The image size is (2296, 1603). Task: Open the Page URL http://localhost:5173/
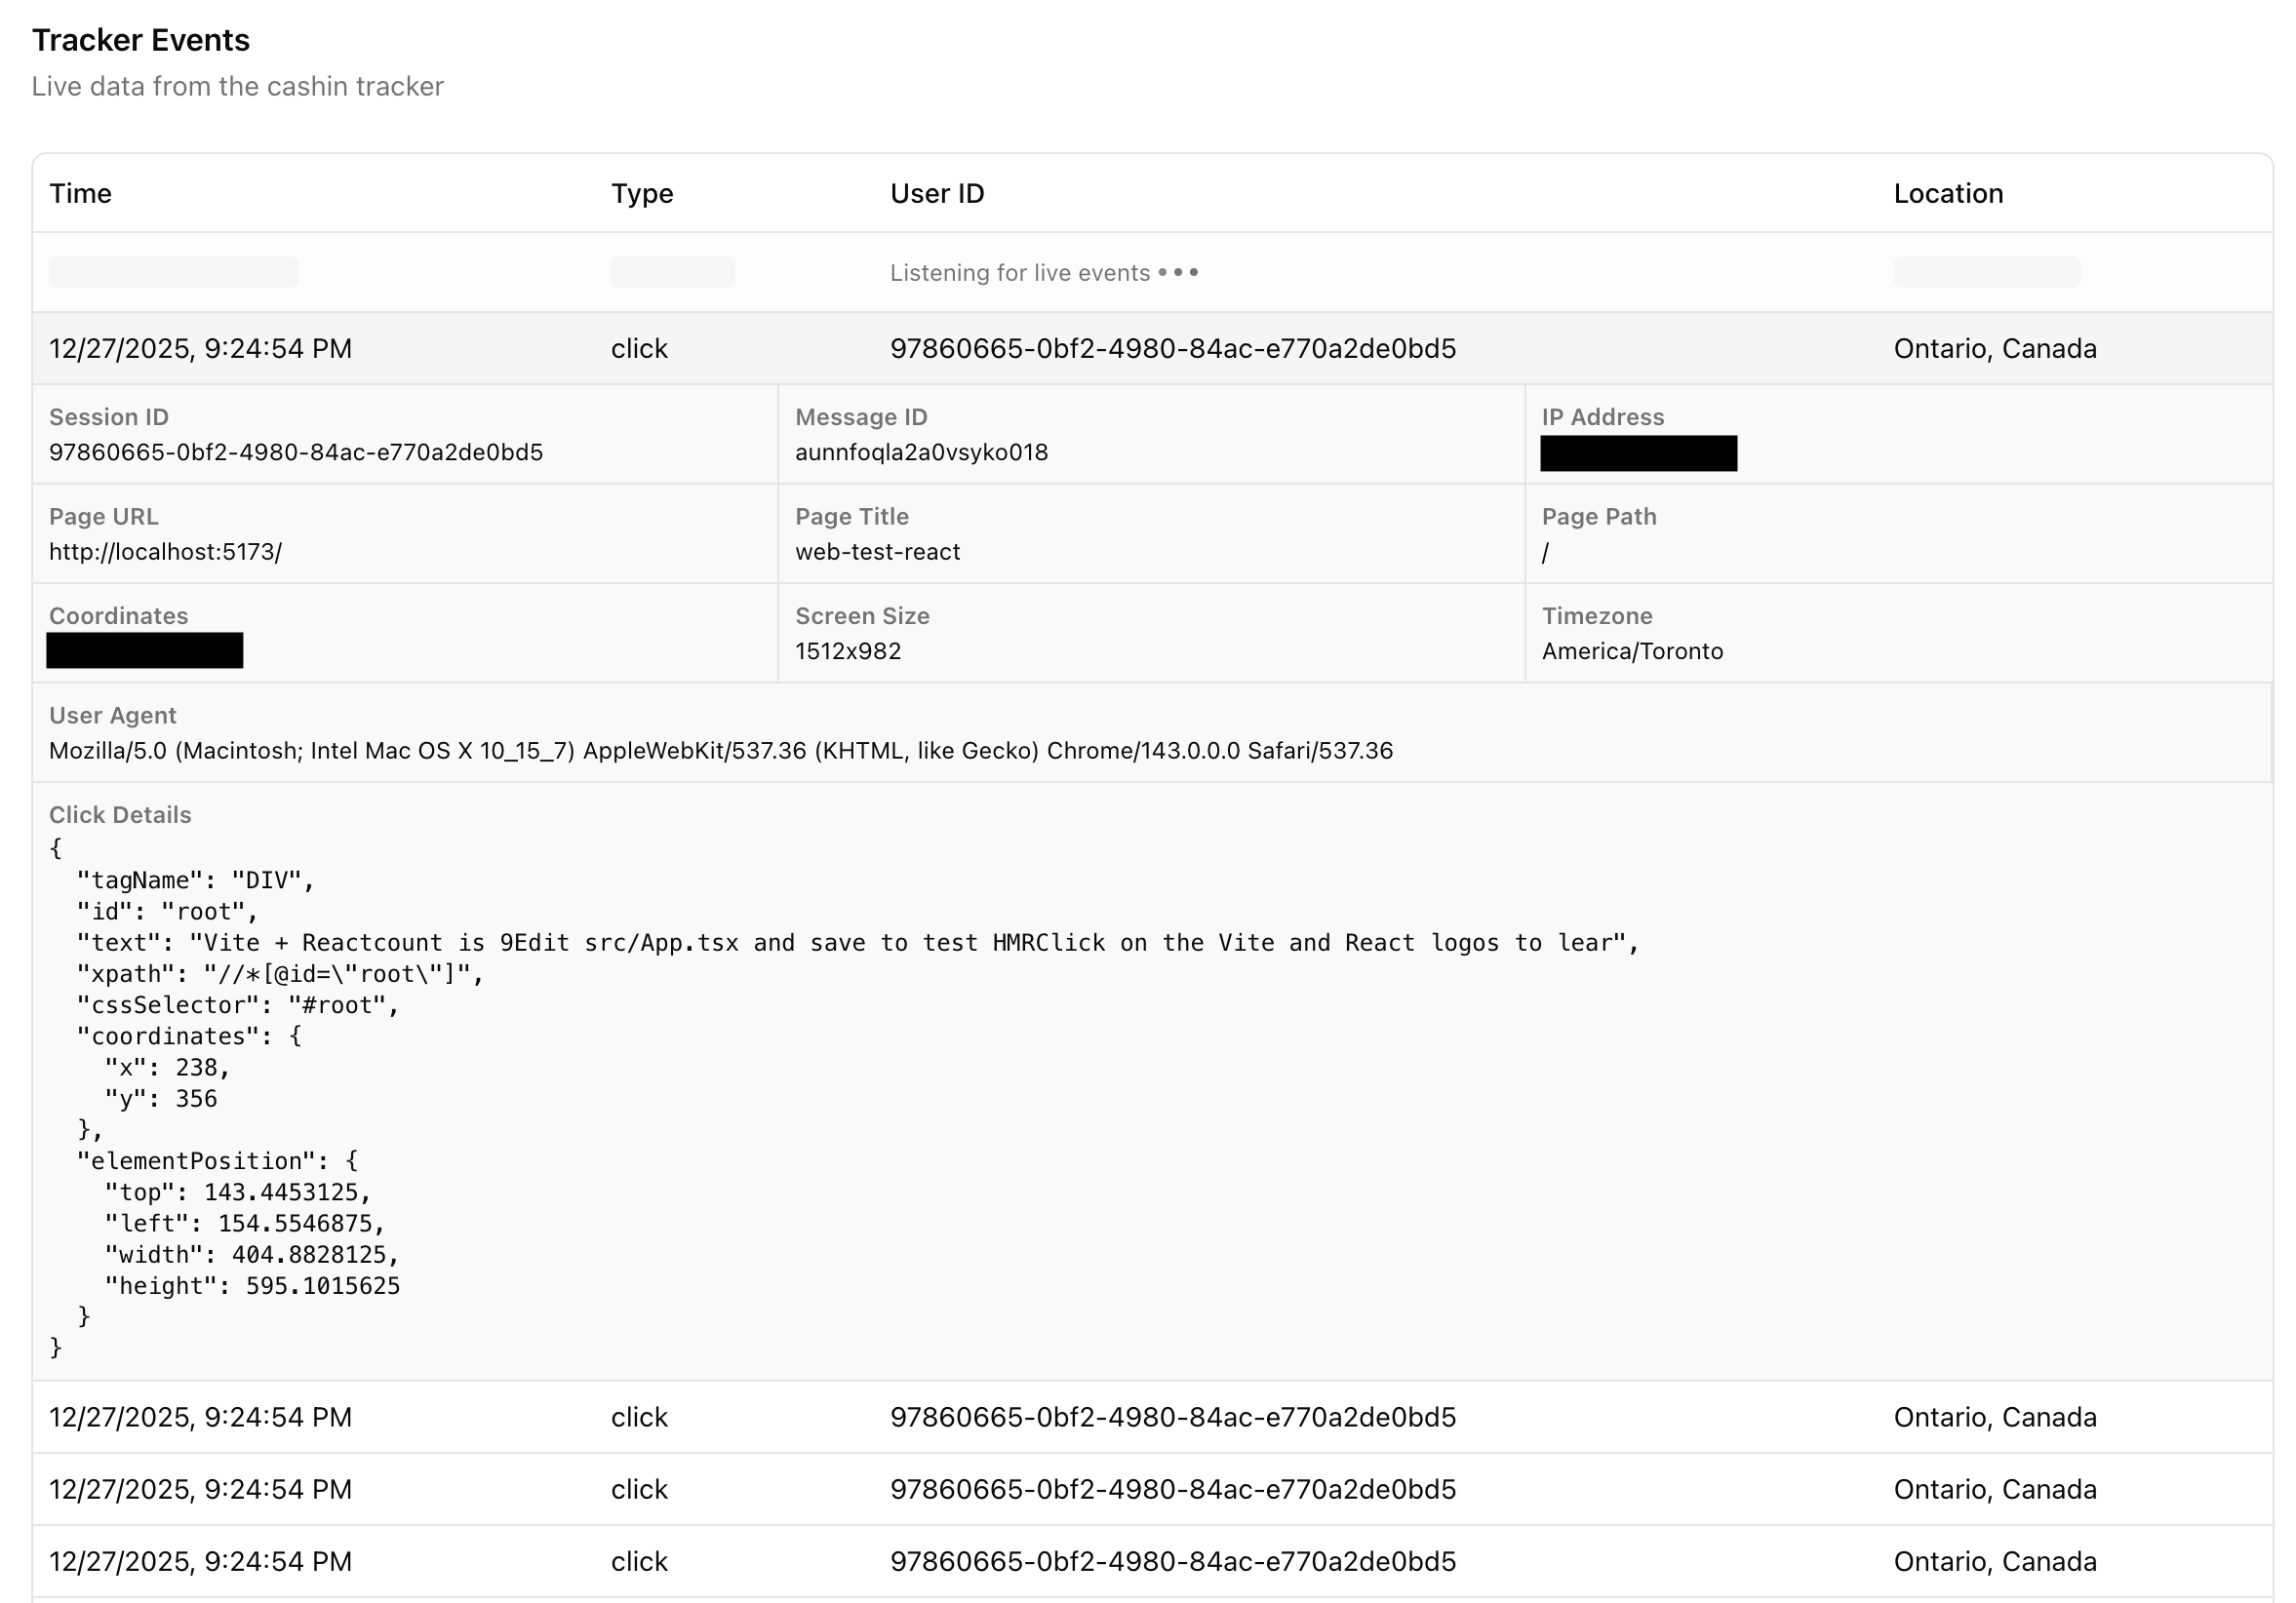pyautogui.click(x=165, y=551)
